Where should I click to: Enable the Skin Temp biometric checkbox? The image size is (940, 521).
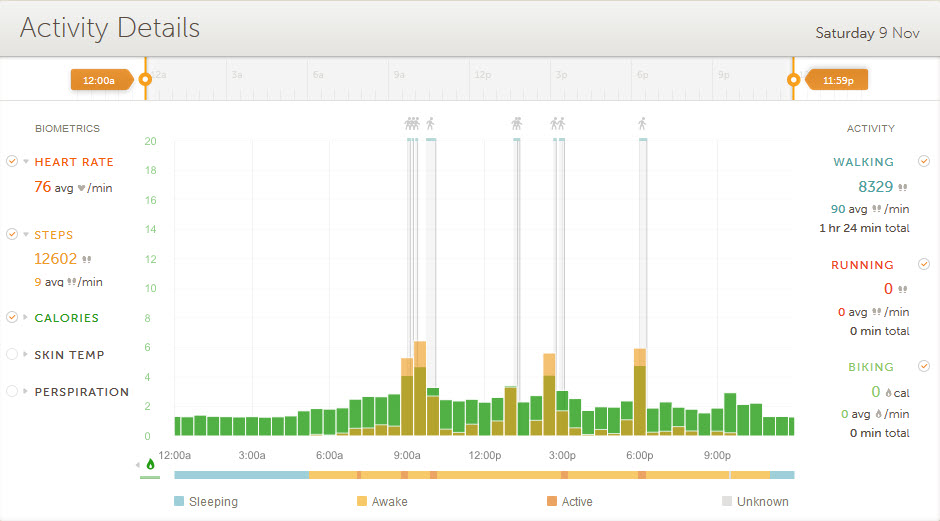pyautogui.click(x=12, y=354)
